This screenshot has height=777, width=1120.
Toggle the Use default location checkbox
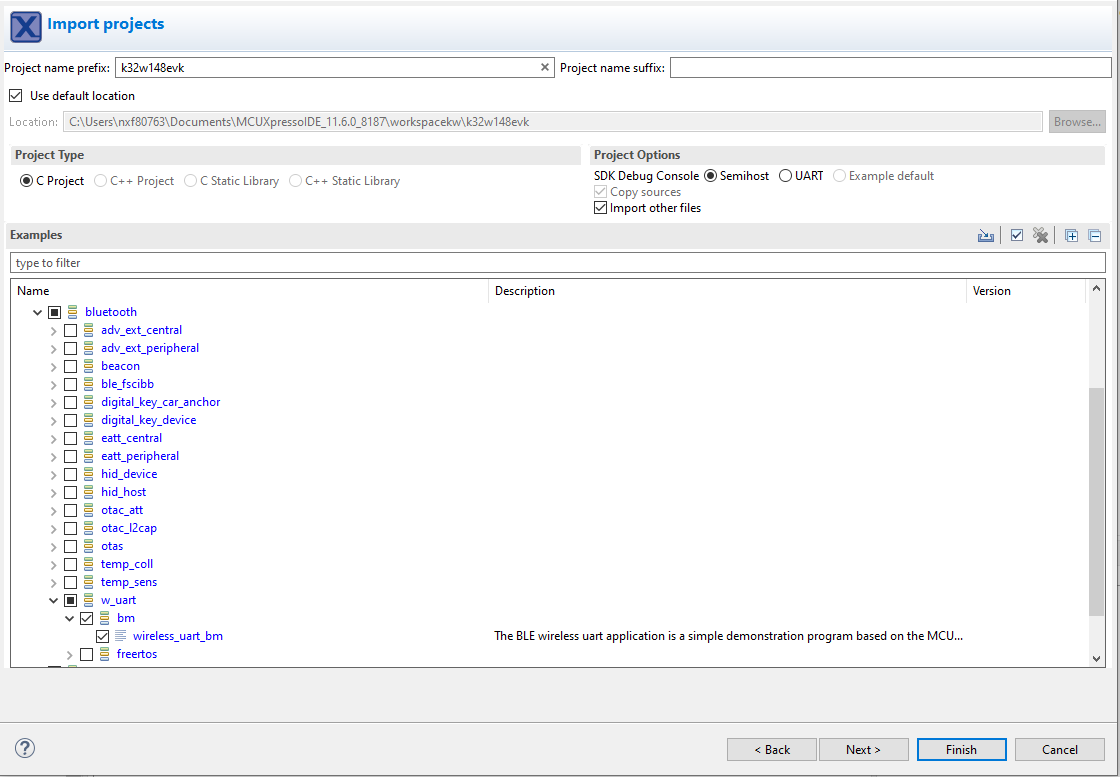coord(15,96)
